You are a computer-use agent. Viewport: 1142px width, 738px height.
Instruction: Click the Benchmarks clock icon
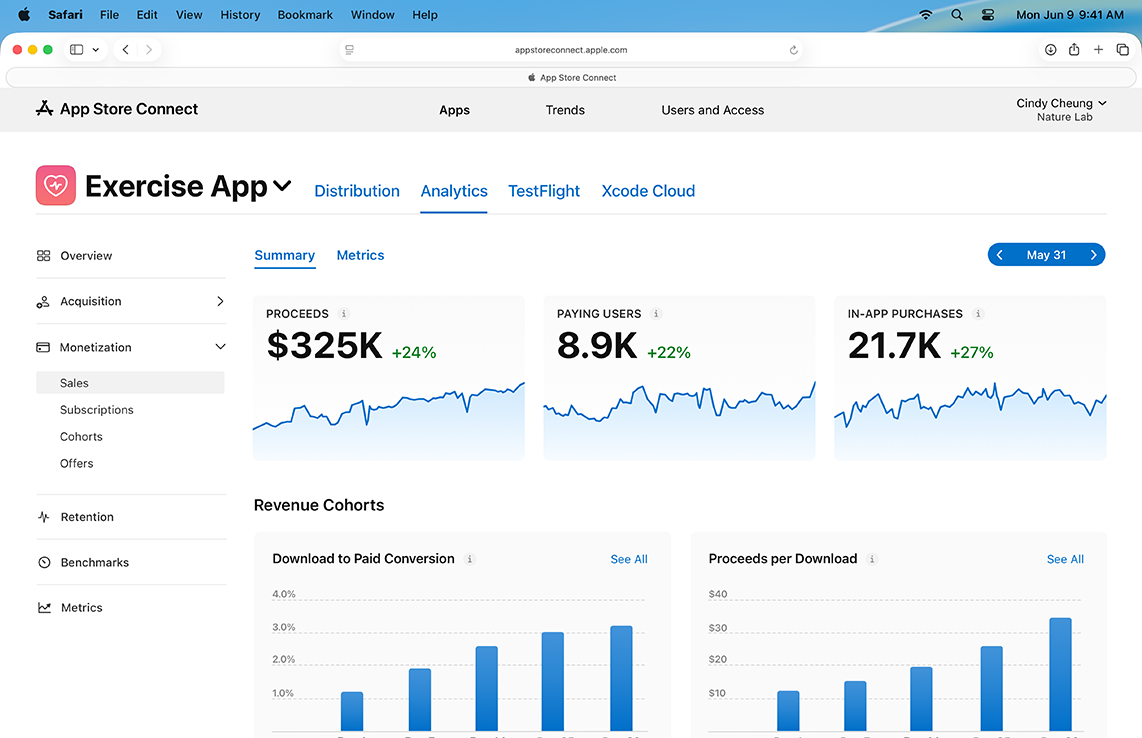pos(43,562)
